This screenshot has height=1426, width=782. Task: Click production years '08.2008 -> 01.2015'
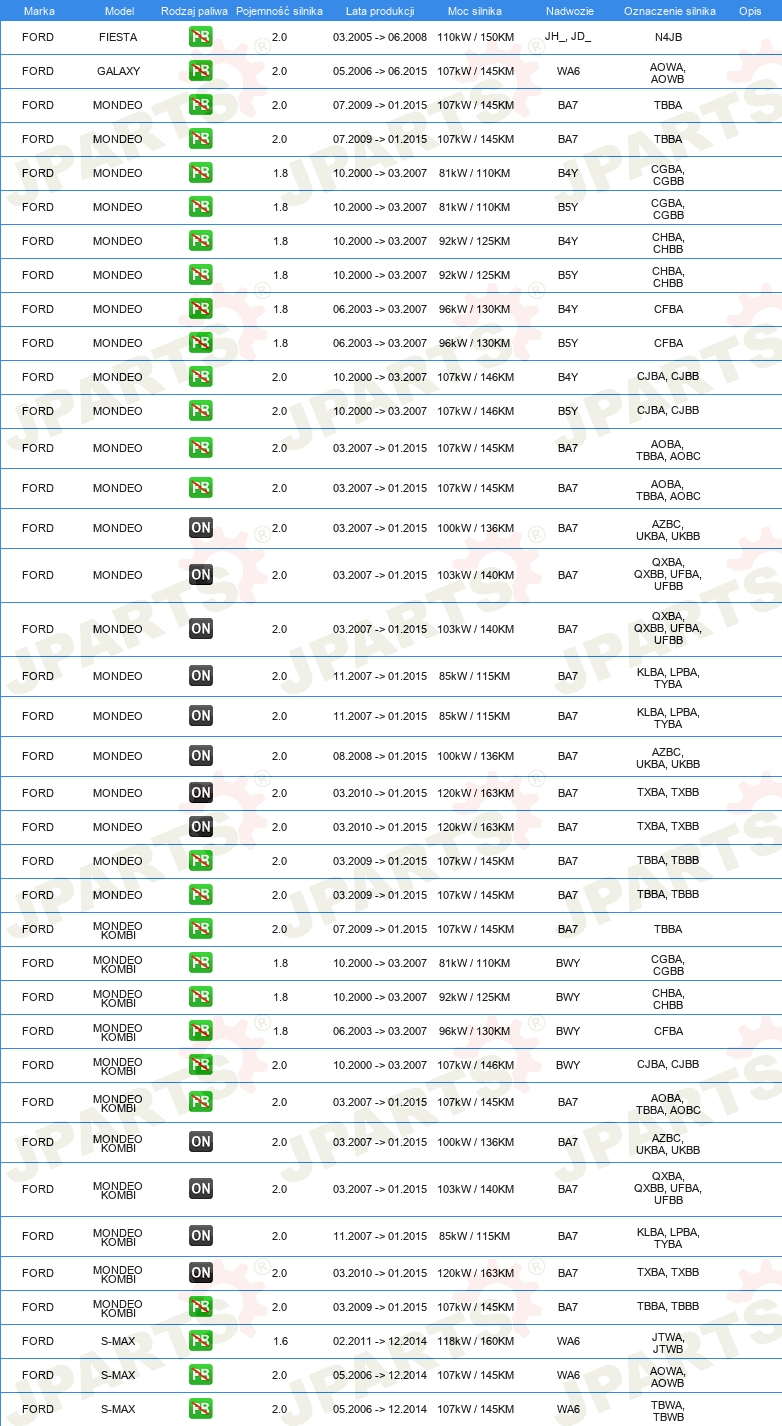pyautogui.click(x=380, y=756)
